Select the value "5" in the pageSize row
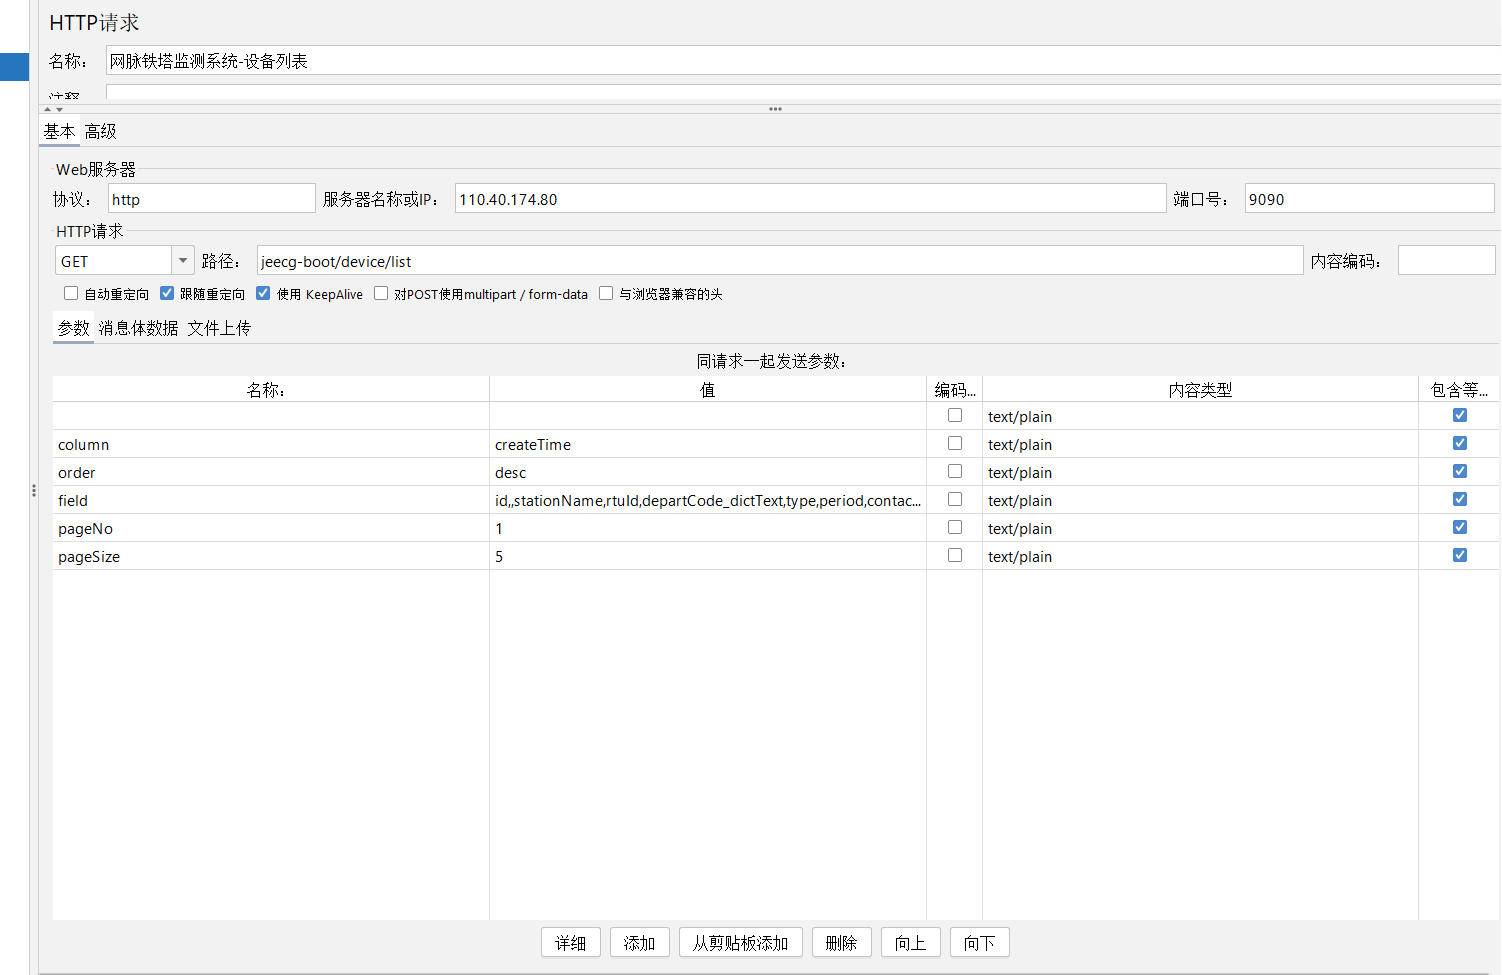Viewport: 1502px width, 975px height. (x=708, y=556)
